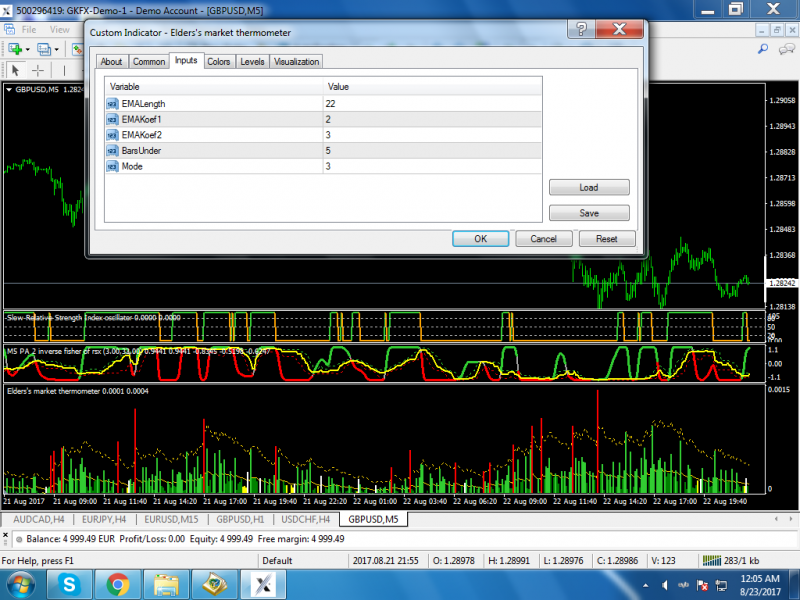Click the Value column header

432,87
